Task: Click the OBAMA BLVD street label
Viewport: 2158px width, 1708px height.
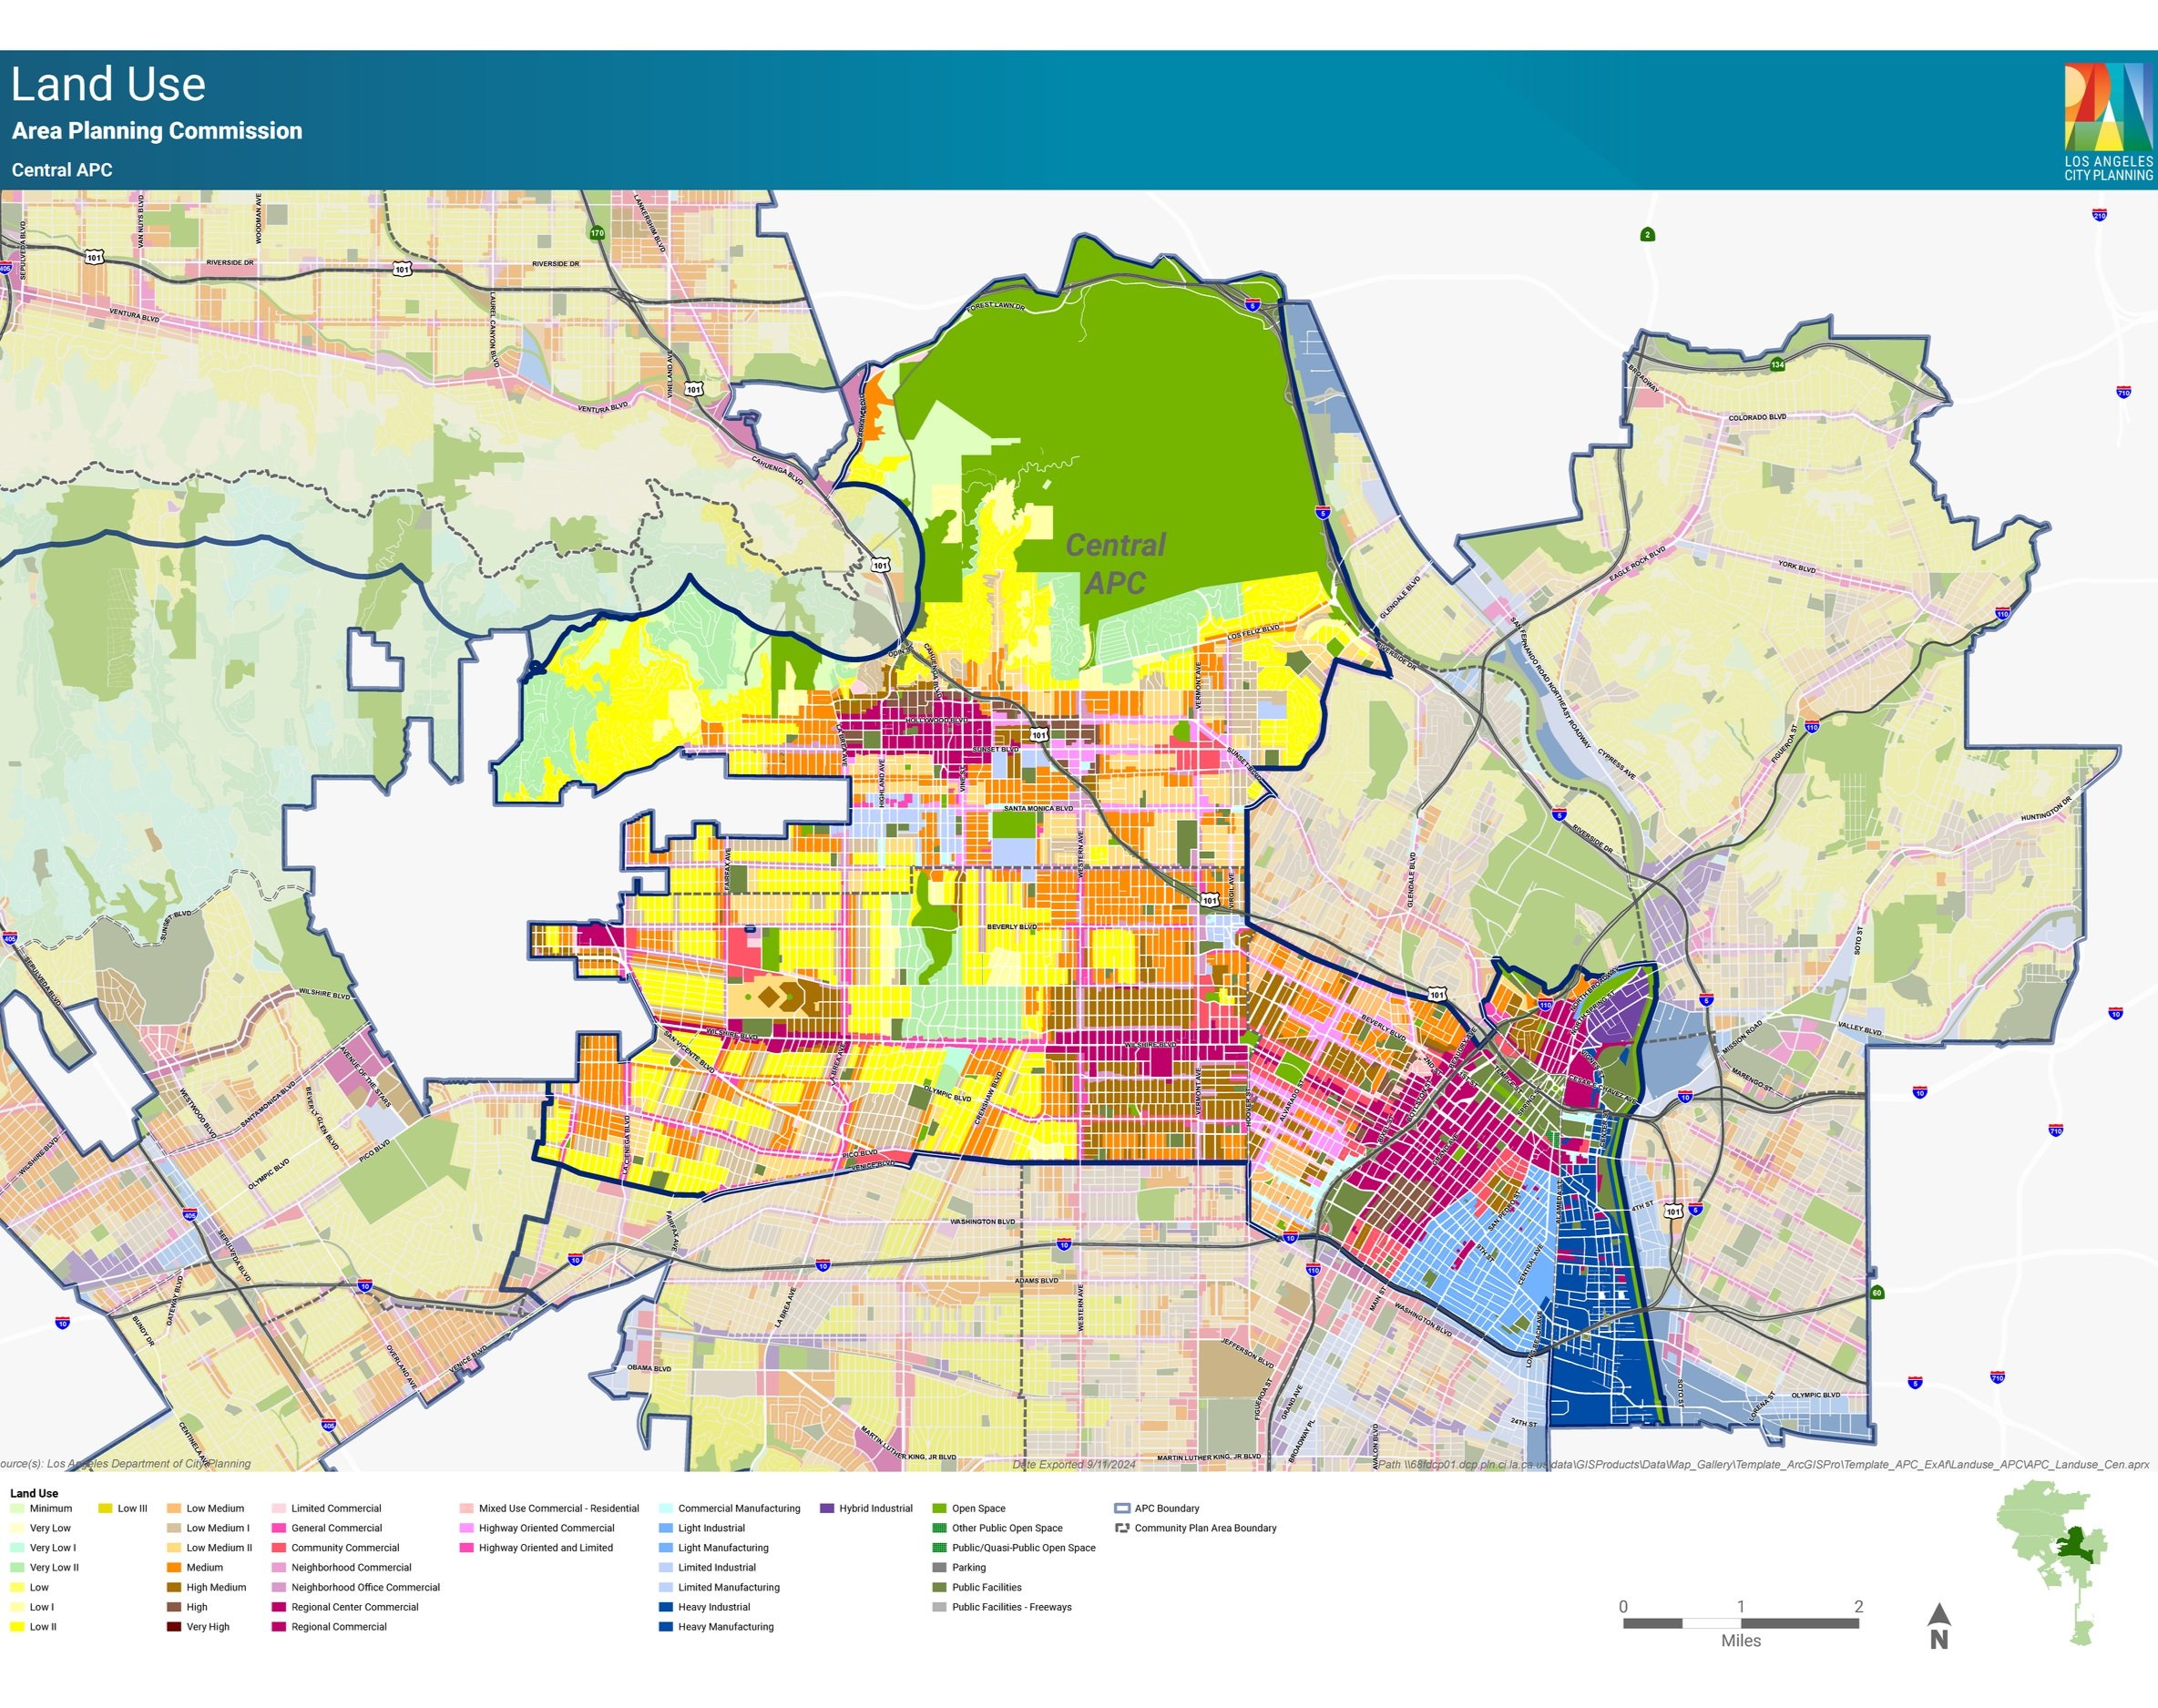Action: point(649,1368)
